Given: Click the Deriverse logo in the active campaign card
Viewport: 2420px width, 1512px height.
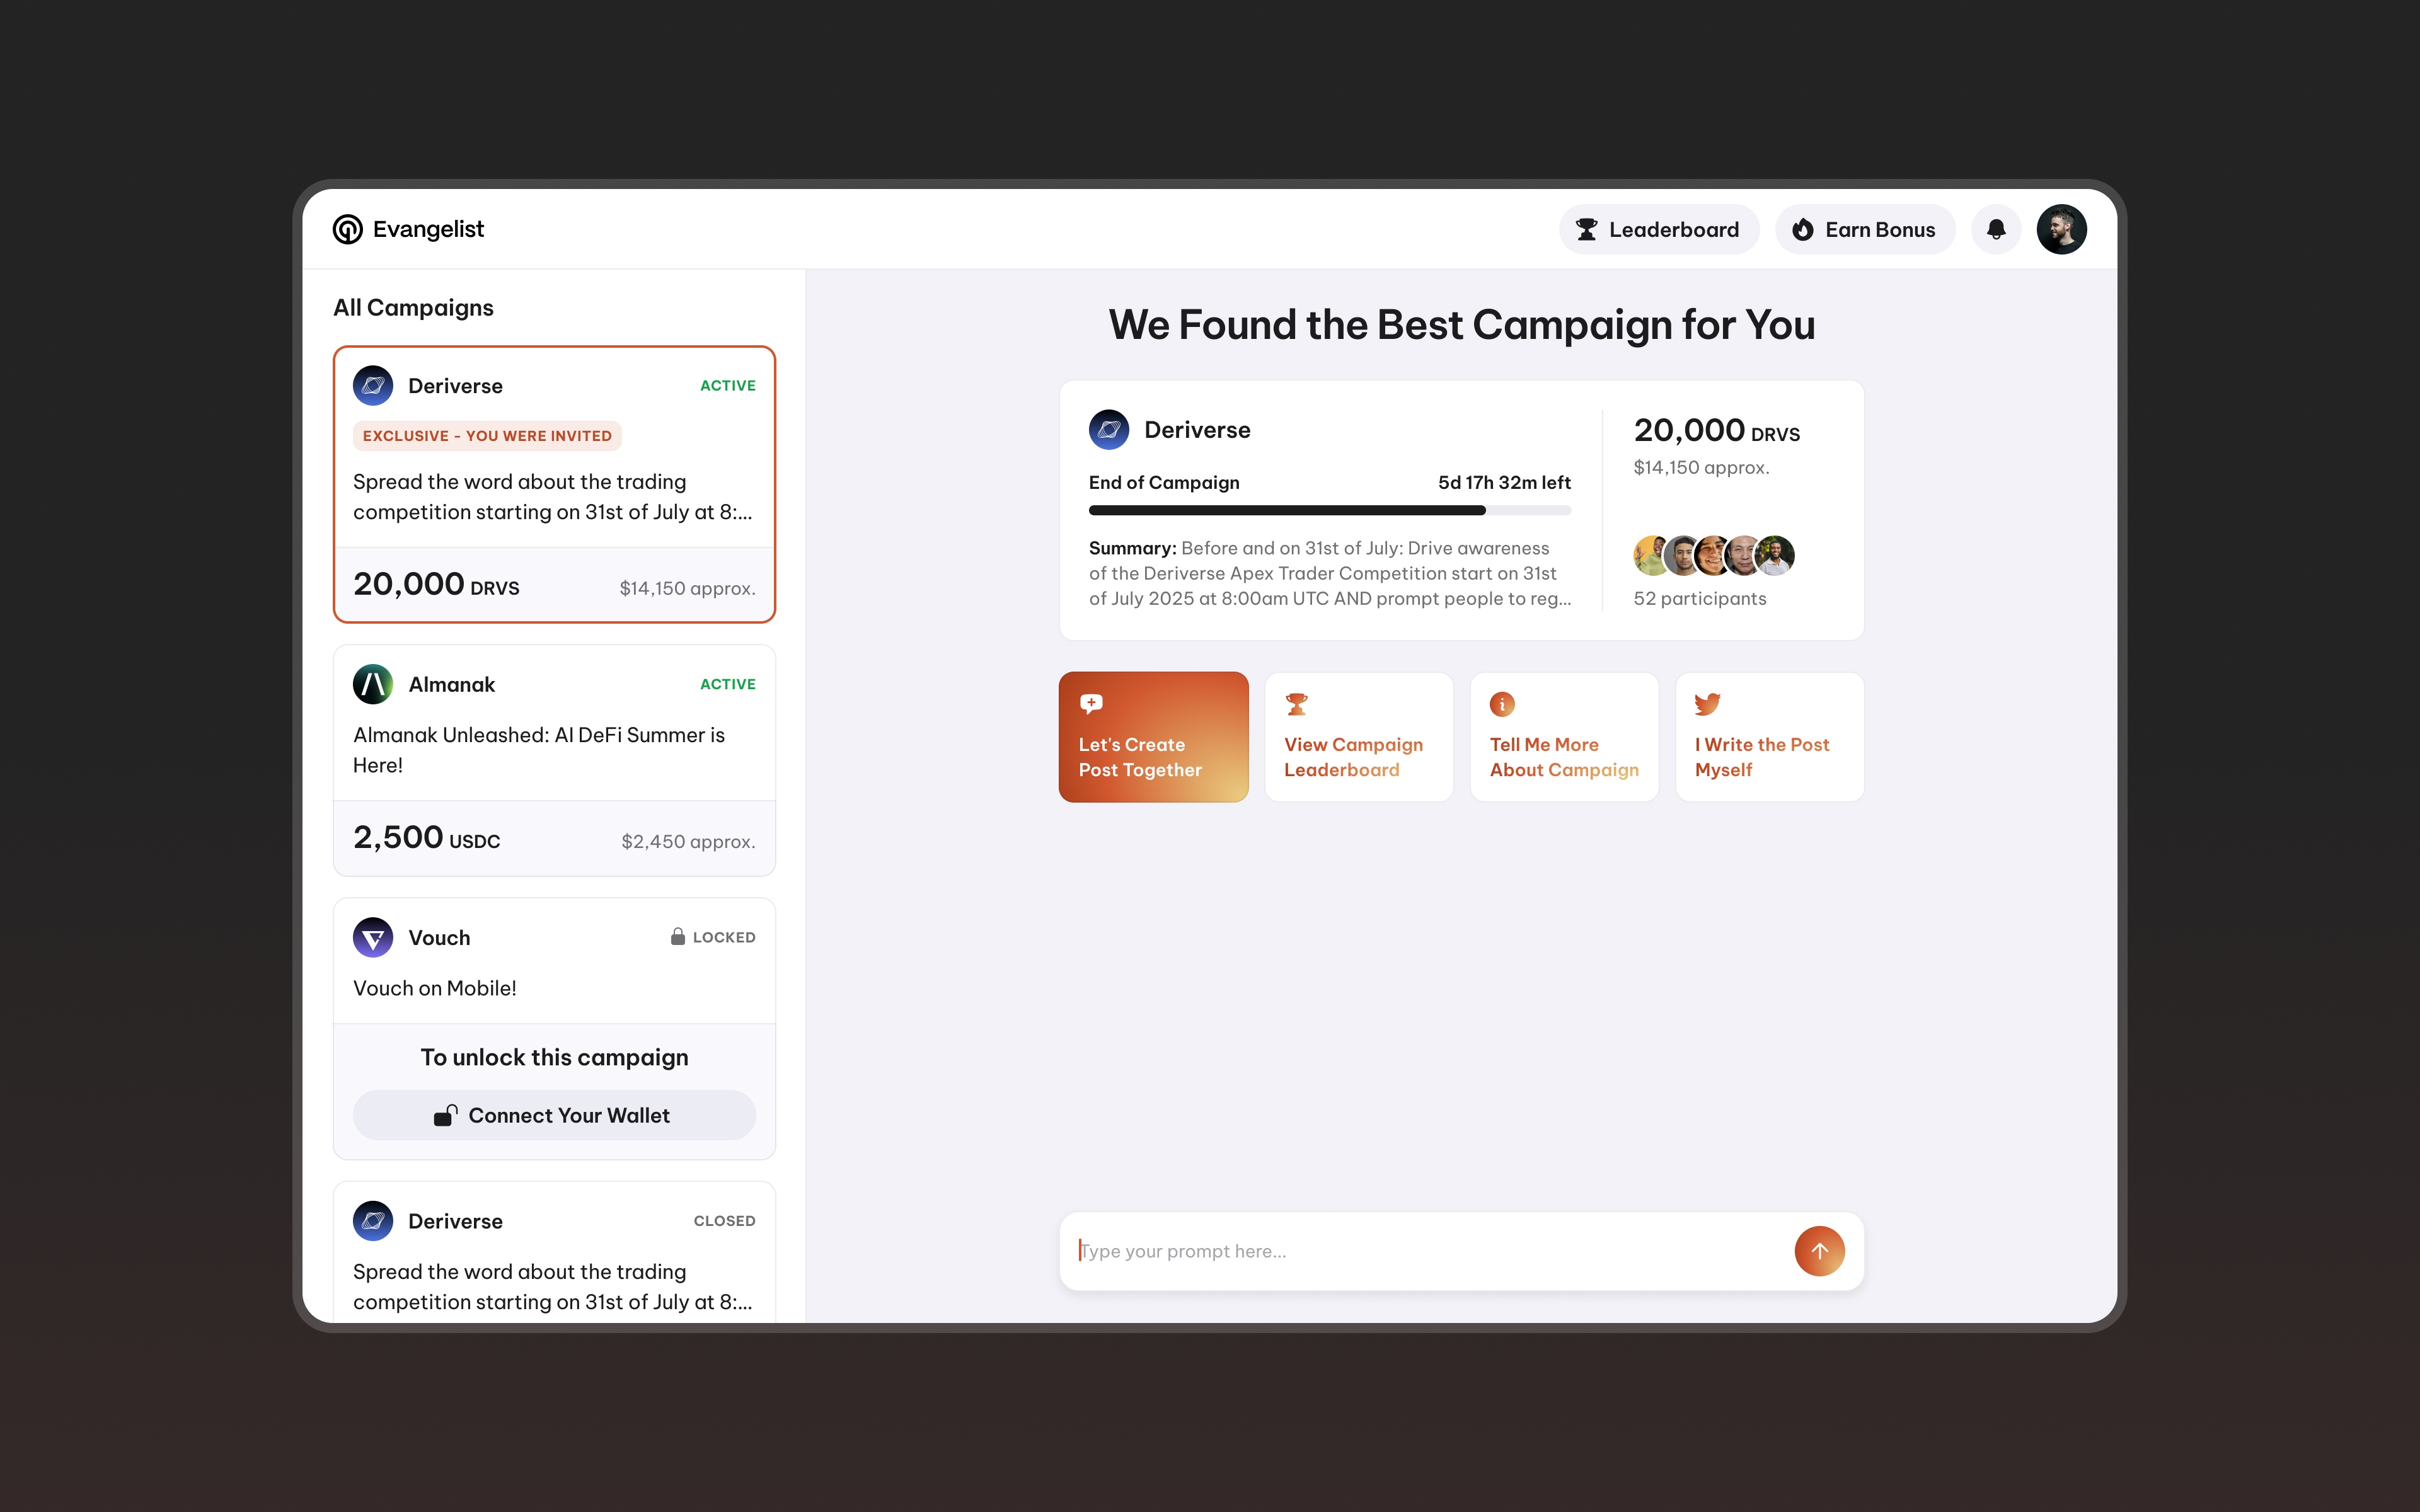Looking at the screenshot, I should (x=373, y=386).
